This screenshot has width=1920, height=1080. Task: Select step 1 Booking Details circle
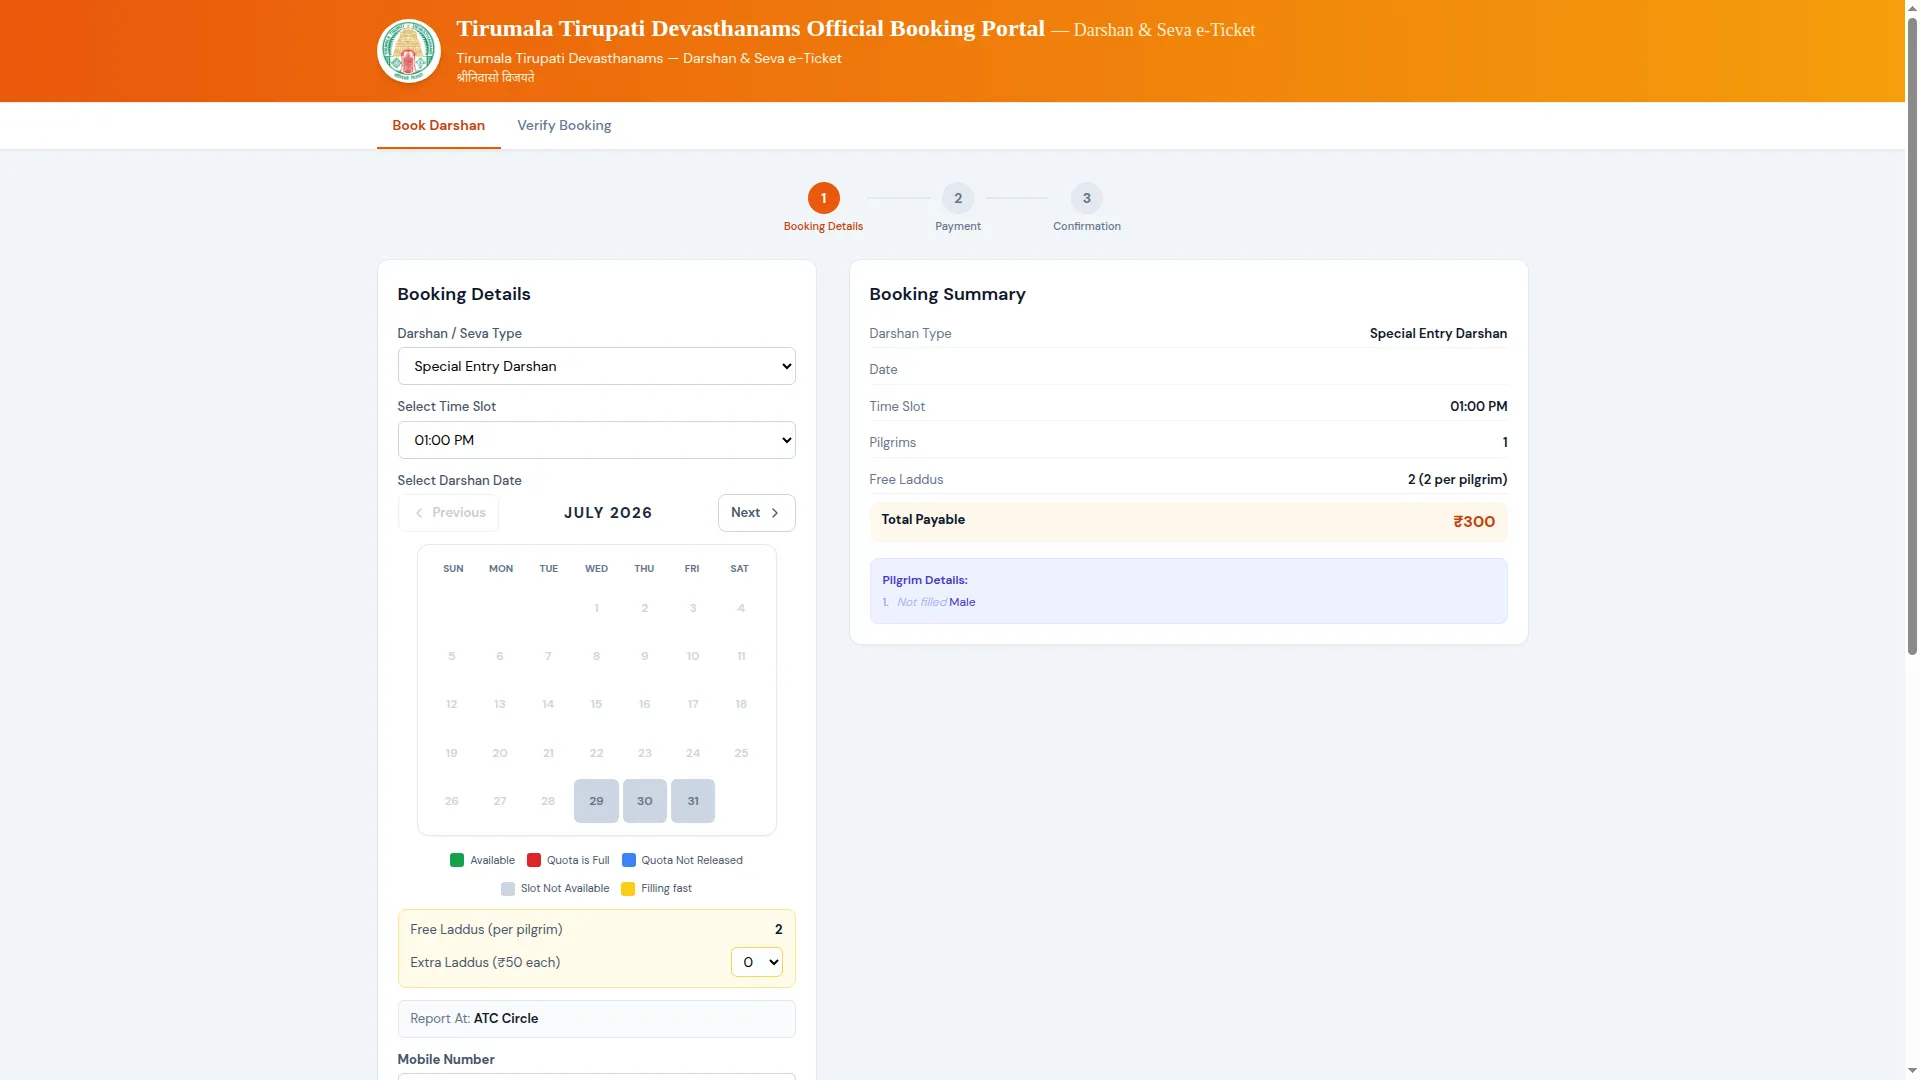823,198
